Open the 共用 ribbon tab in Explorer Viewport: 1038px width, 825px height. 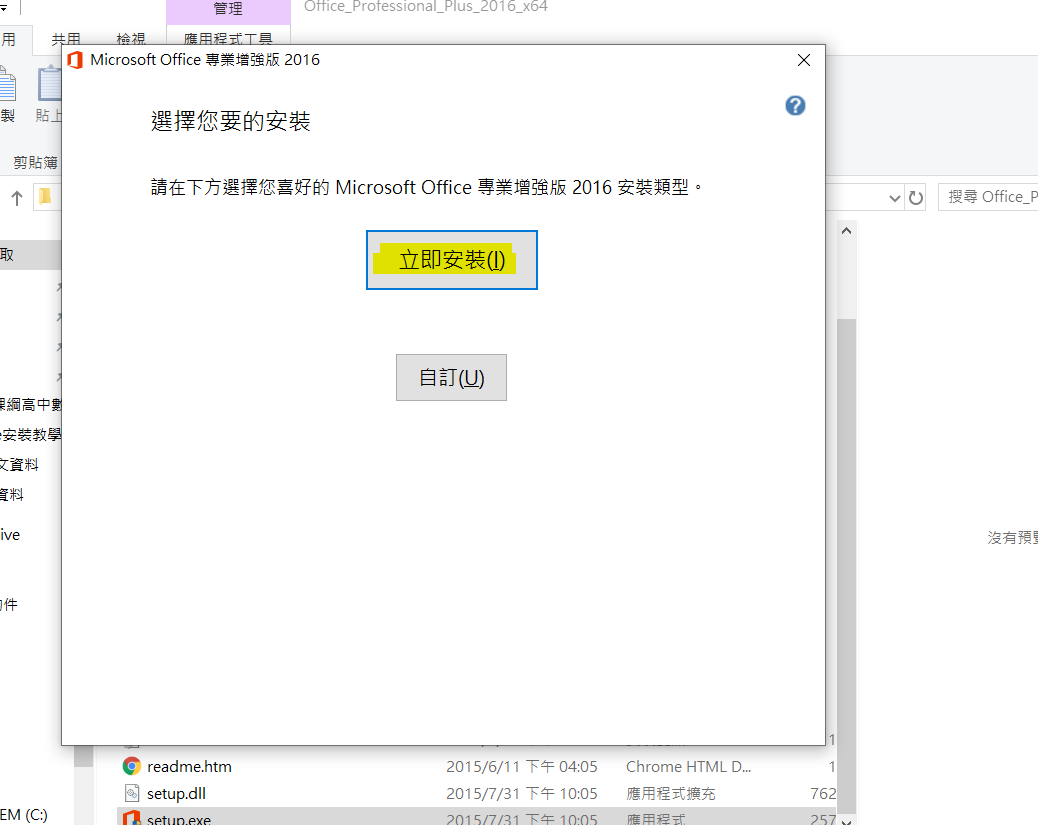point(66,40)
